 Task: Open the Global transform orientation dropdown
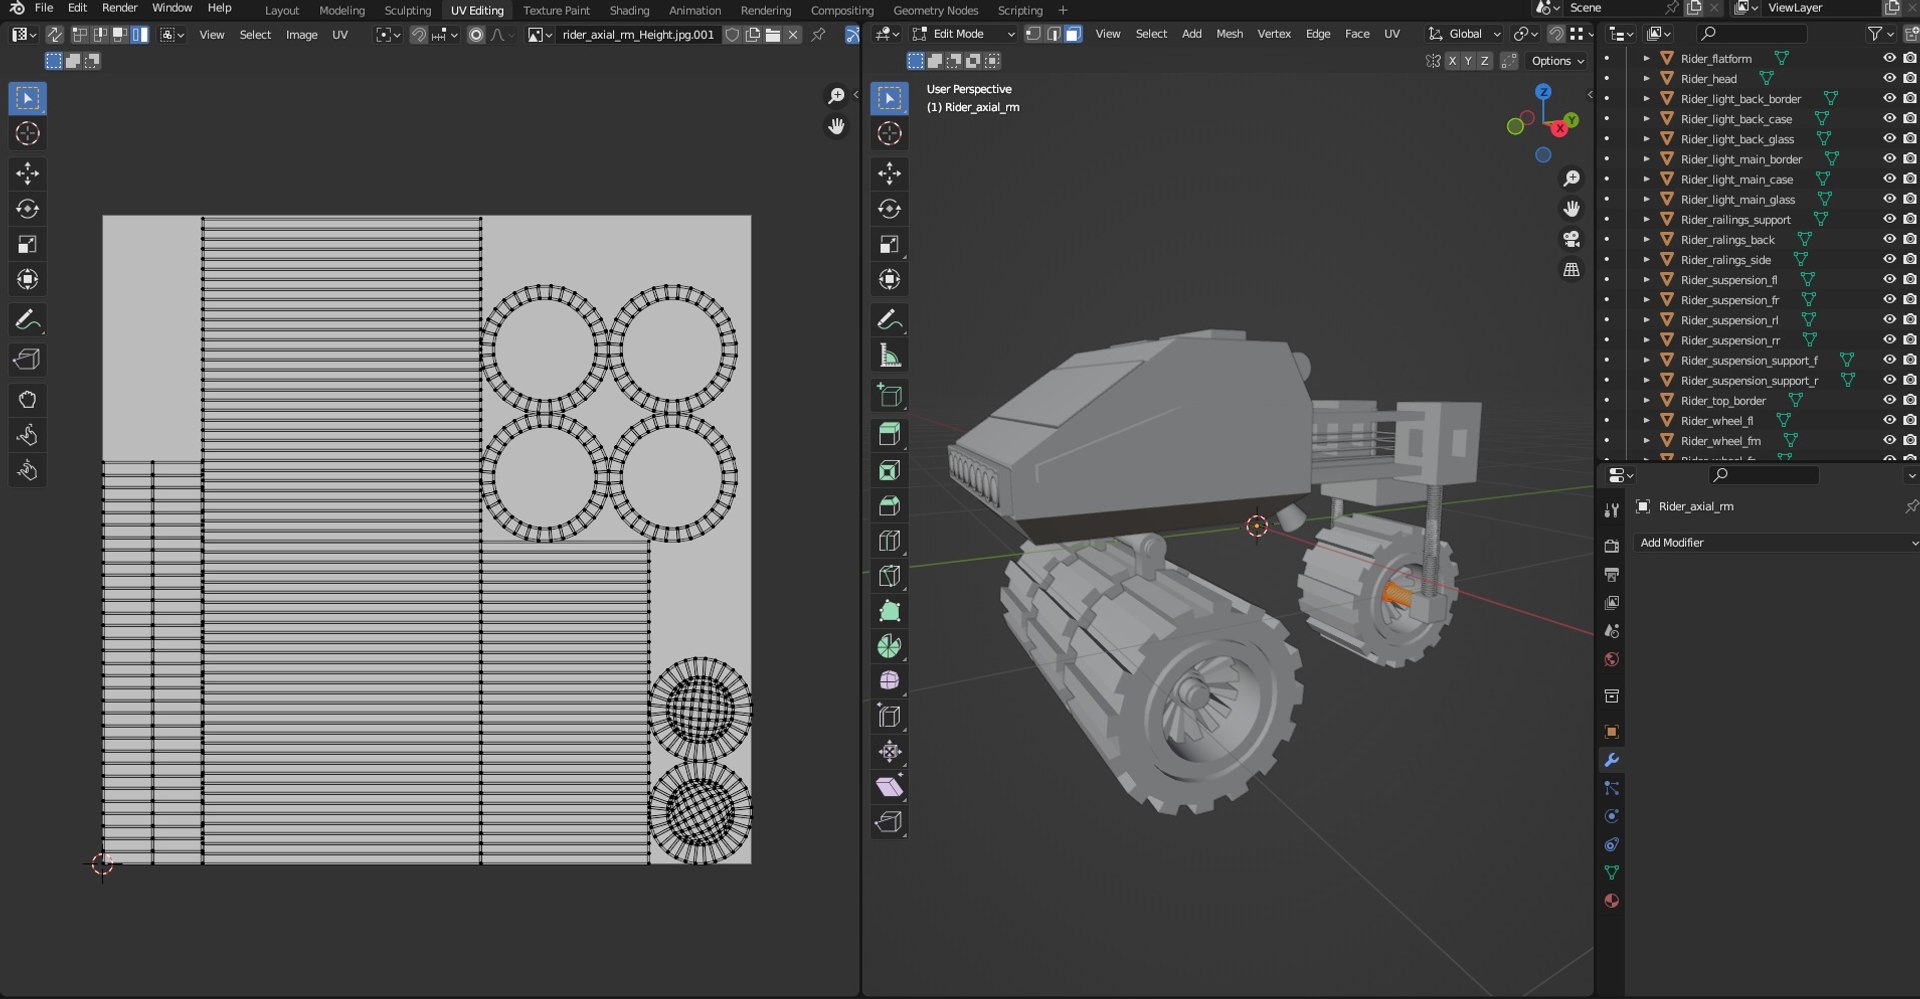pos(1465,34)
